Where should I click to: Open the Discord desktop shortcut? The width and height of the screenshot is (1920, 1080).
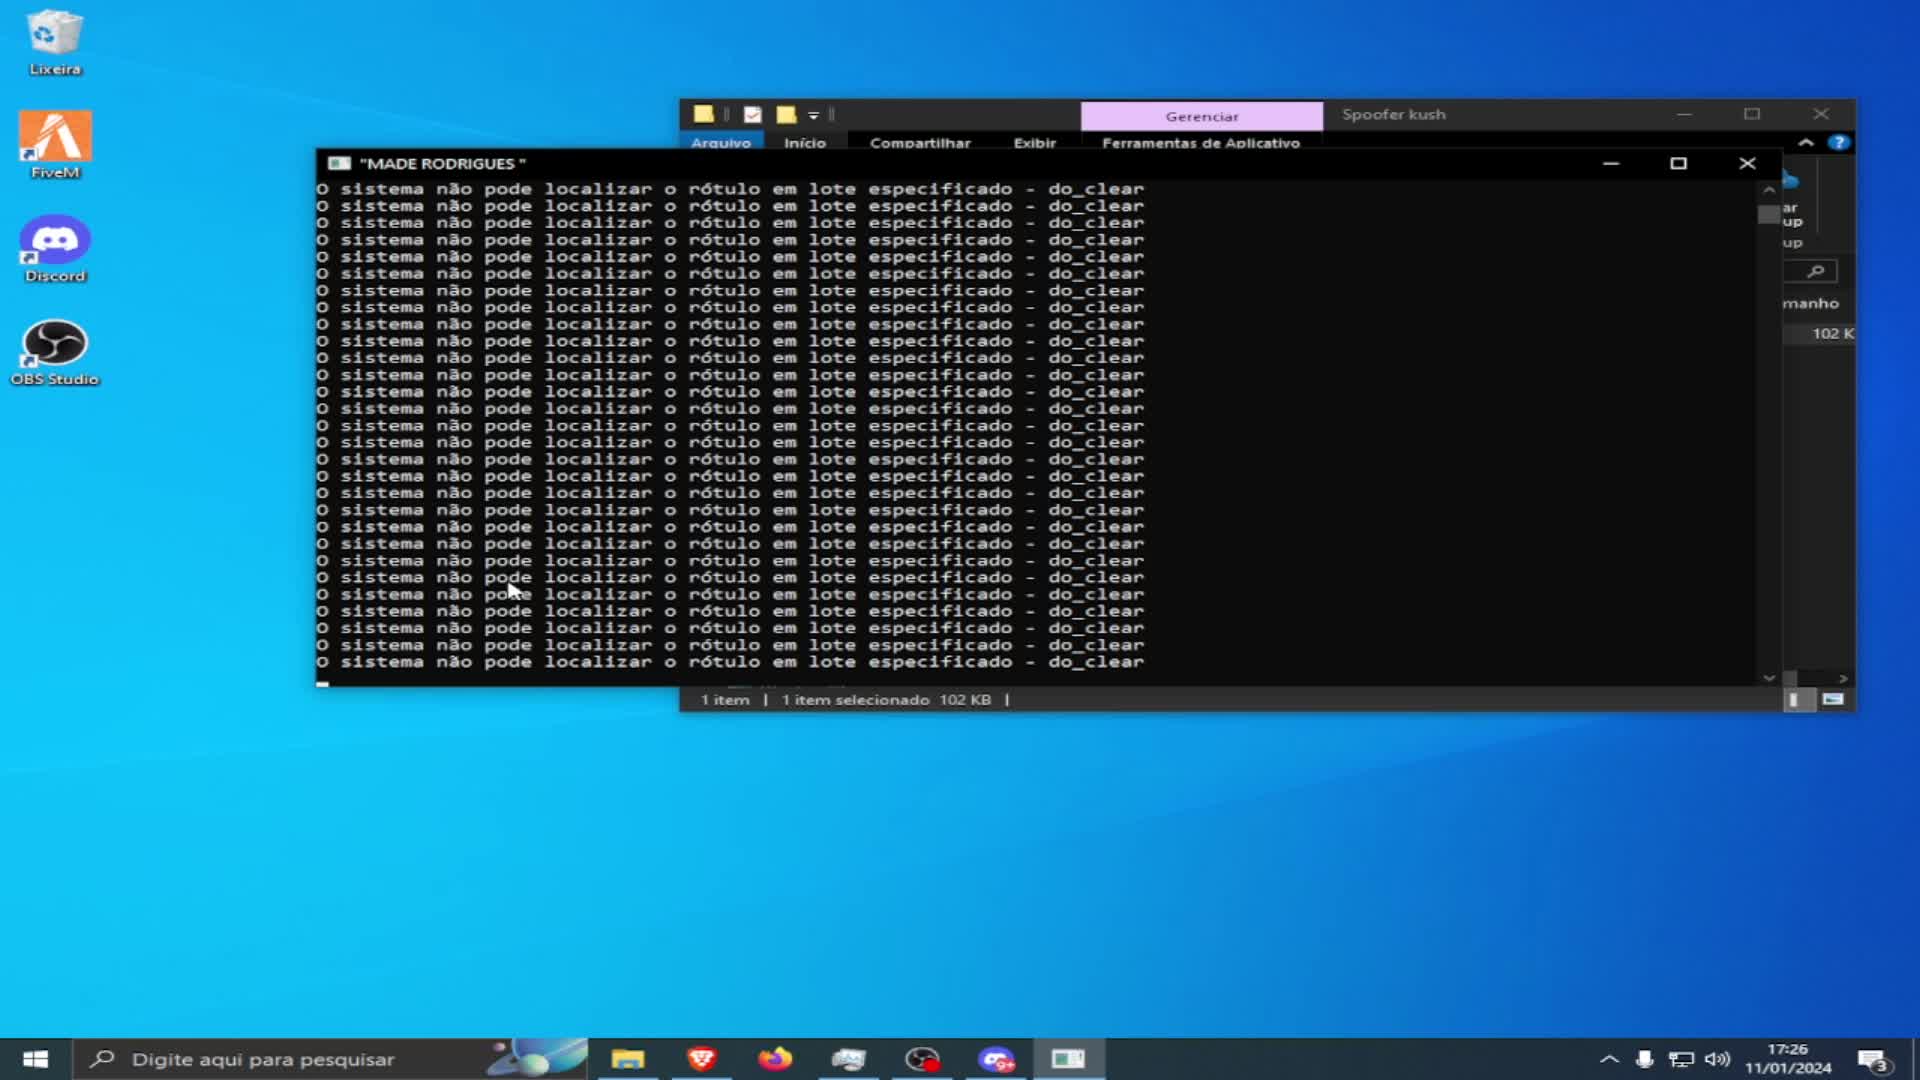pyautogui.click(x=55, y=247)
